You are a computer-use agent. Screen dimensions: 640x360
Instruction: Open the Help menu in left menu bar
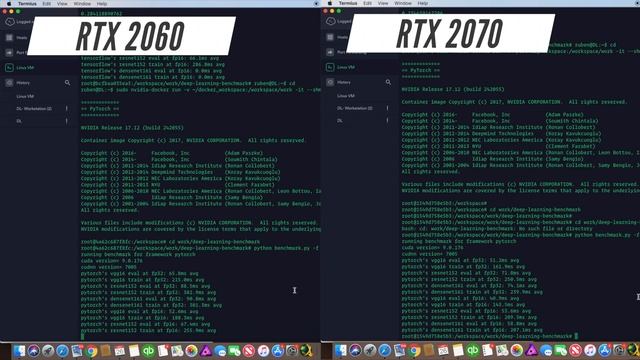(x=102, y=4)
